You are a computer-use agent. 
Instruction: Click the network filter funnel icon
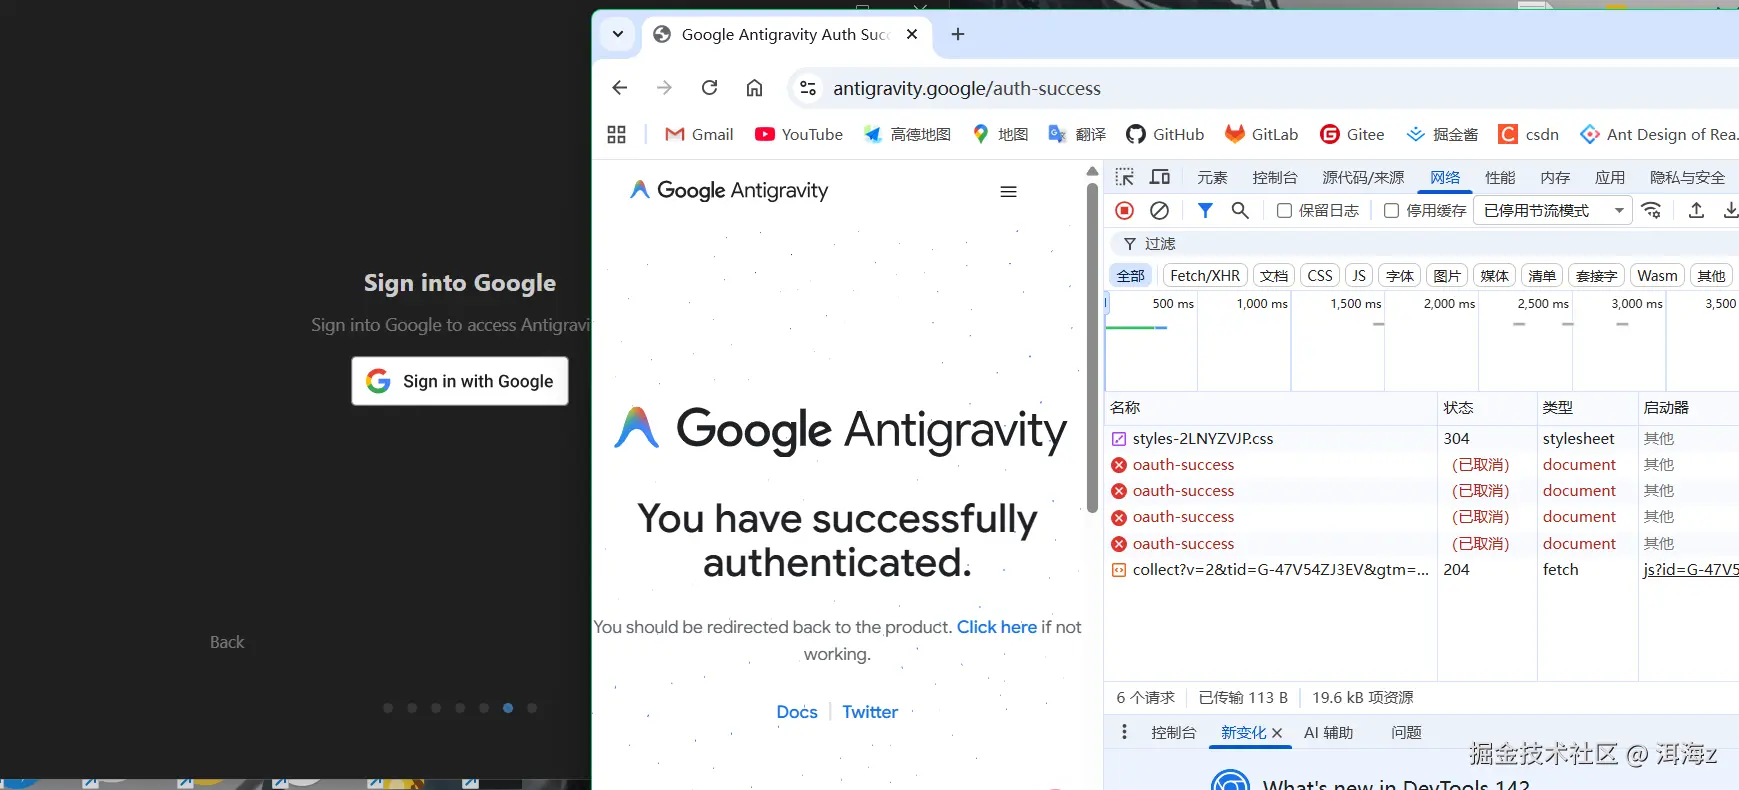(x=1205, y=210)
